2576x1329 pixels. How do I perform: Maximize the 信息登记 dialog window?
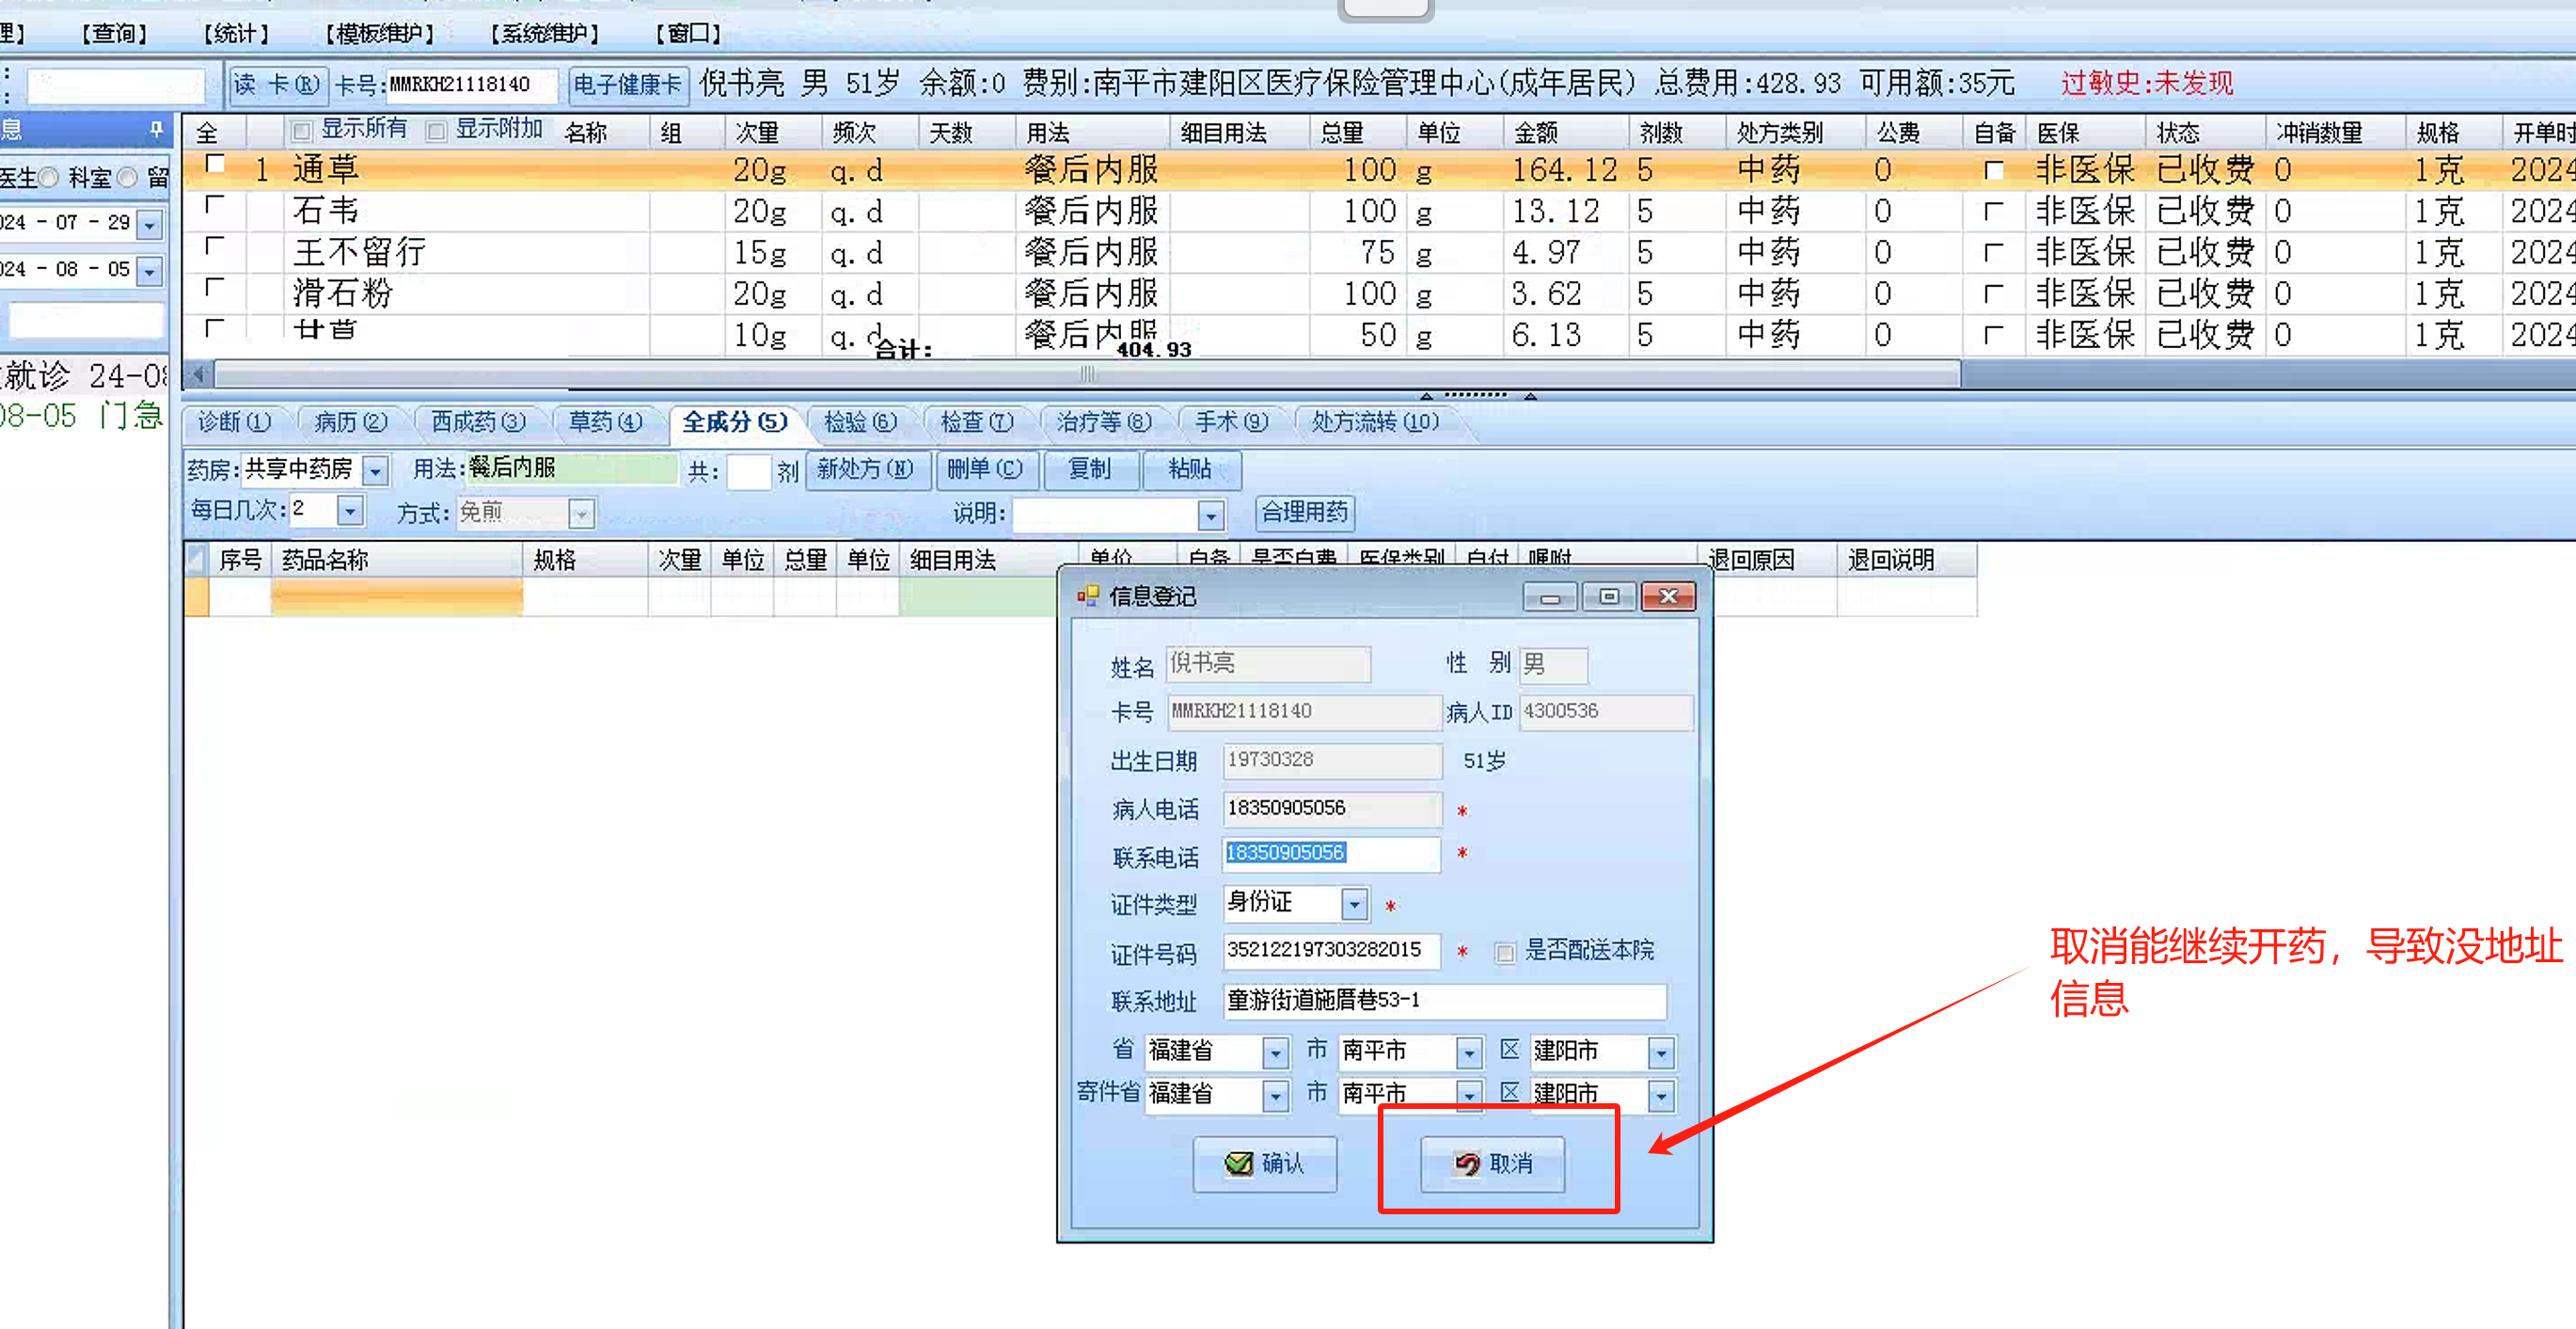(1608, 597)
